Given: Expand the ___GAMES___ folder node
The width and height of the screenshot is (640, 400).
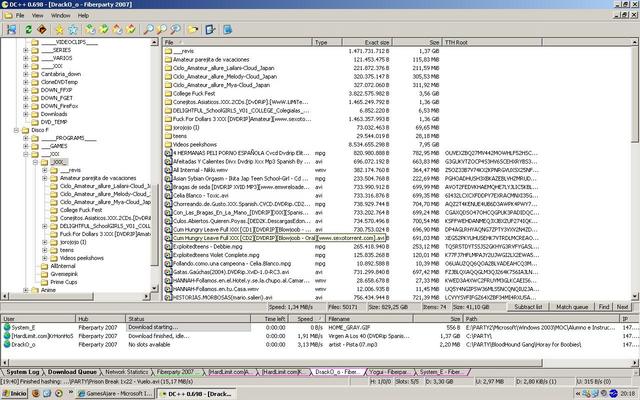Looking at the screenshot, I should [26, 146].
